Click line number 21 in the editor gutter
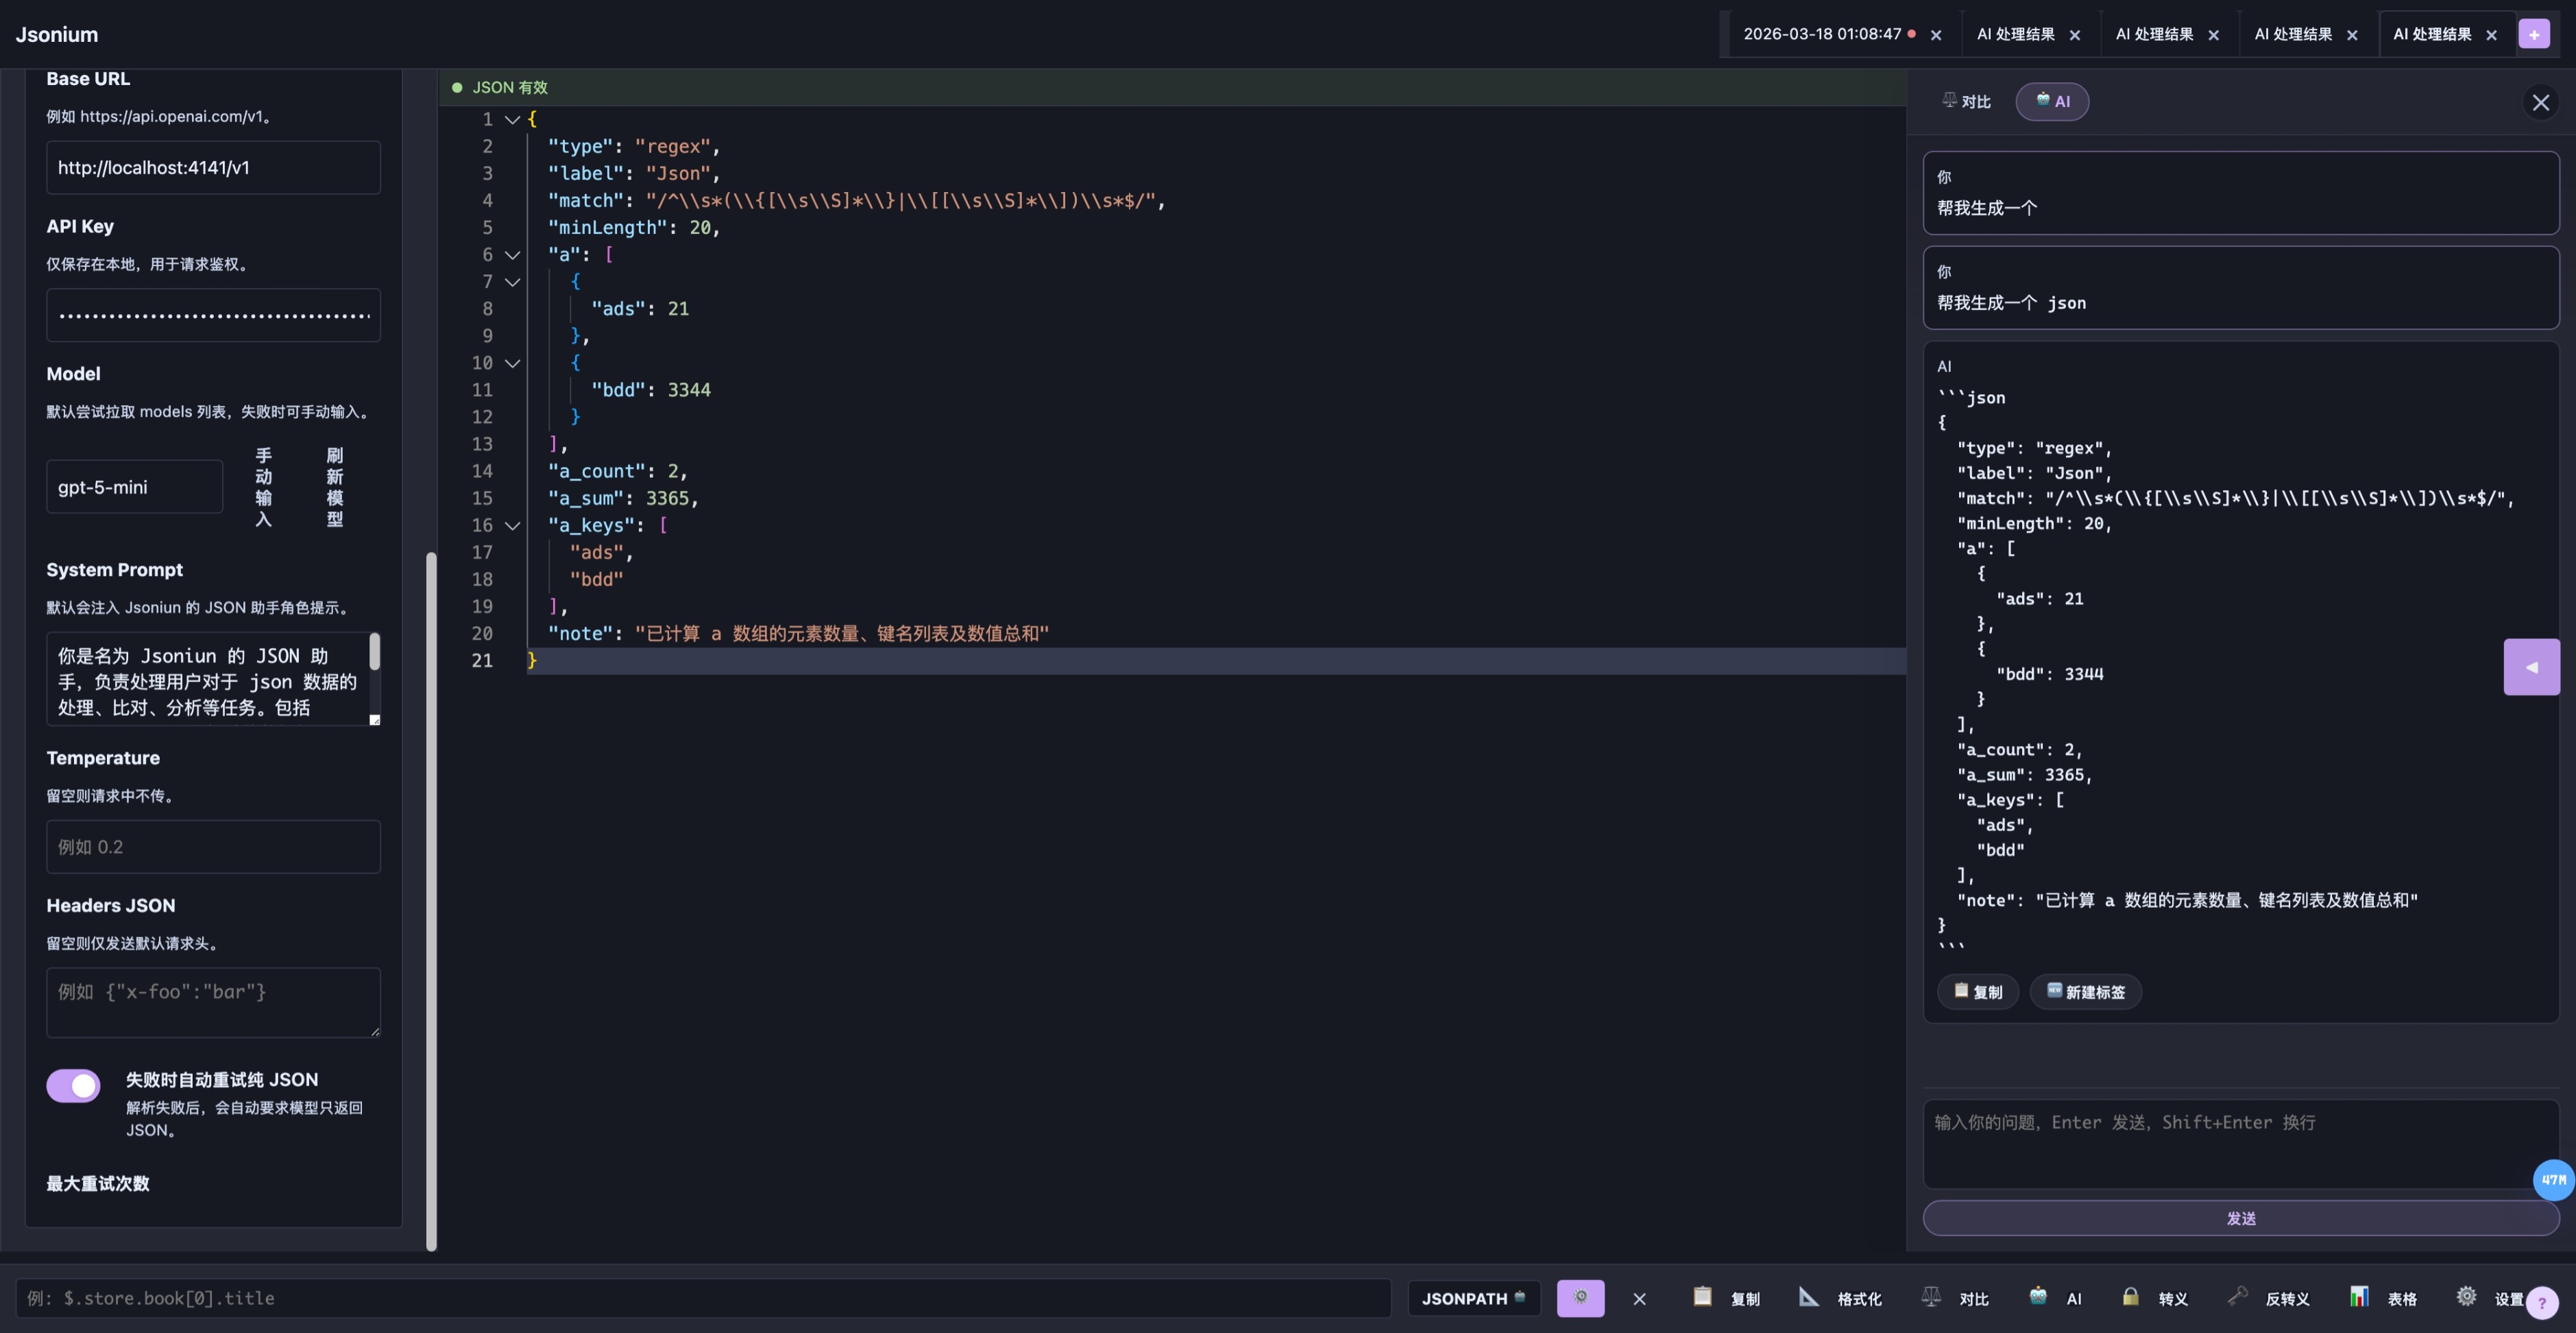This screenshot has width=2576, height=1333. pyautogui.click(x=482, y=661)
